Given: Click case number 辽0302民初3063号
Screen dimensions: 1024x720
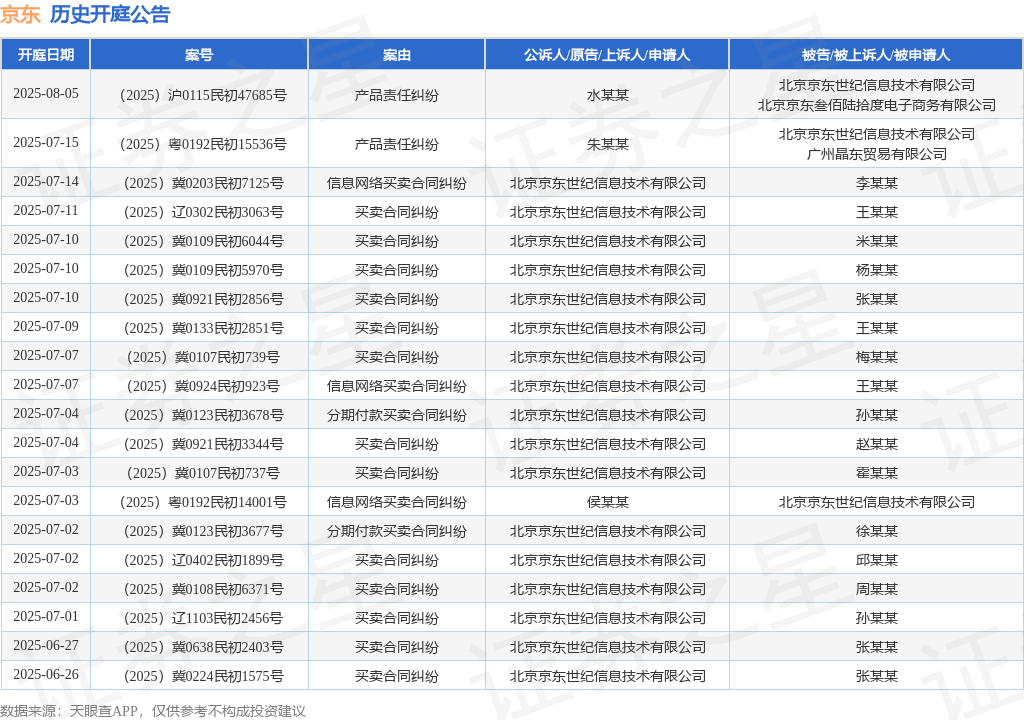Looking at the screenshot, I should (x=204, y=212).
